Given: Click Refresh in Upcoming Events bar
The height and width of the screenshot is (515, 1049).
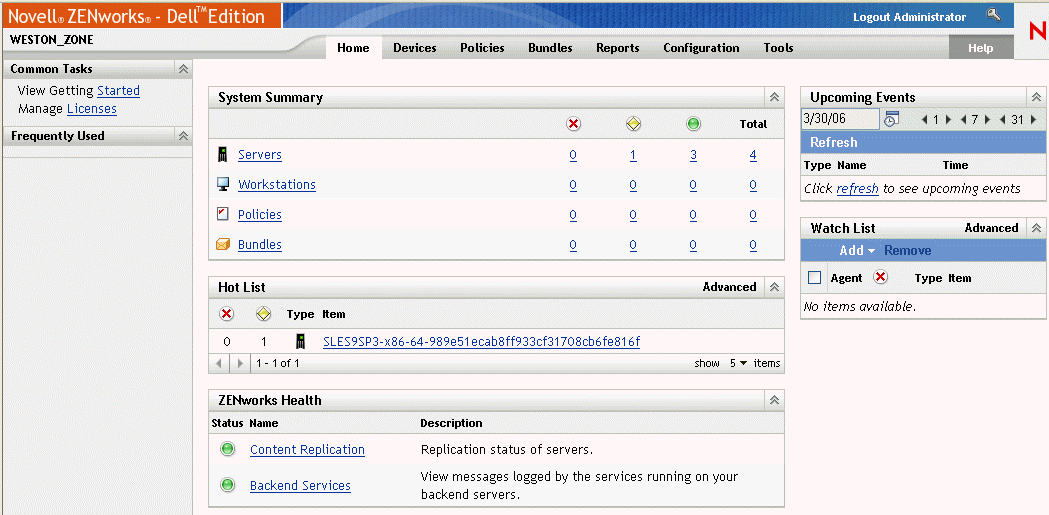Looking at the screenshot, I should 834,142.
